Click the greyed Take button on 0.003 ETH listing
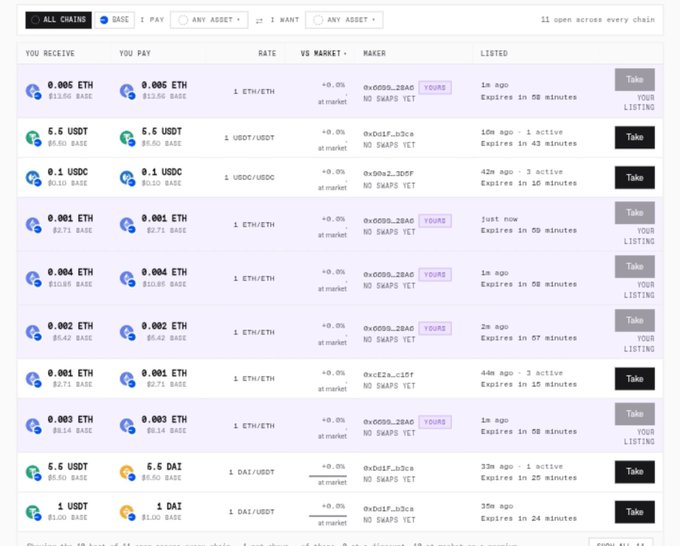 (634, 414)
